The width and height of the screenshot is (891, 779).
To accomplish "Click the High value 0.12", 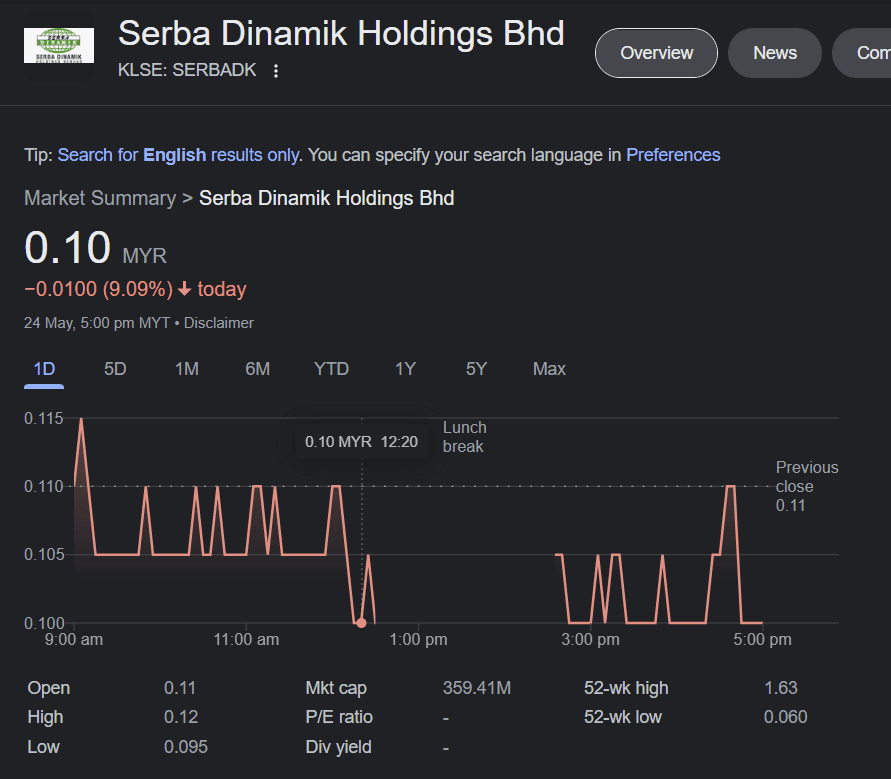I will coord(181,717).
